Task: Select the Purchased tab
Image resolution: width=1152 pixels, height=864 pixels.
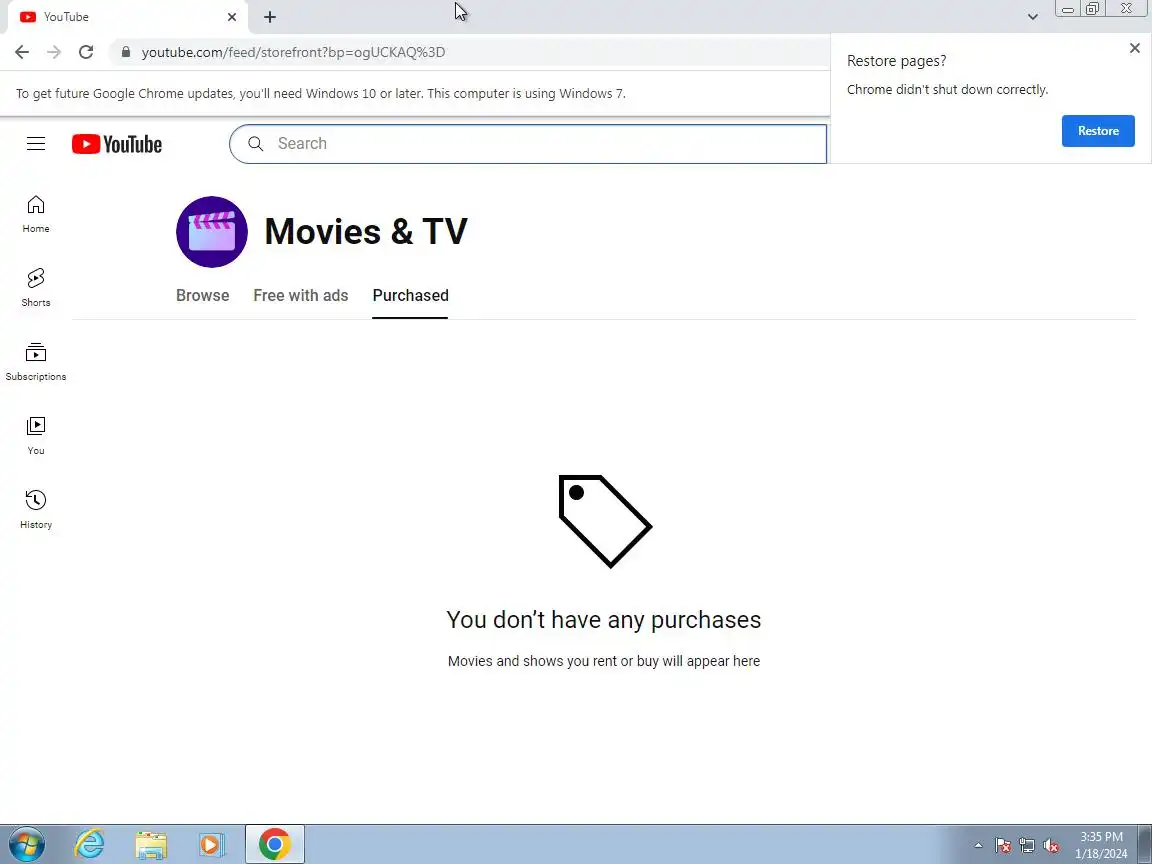Action: point(410,295)
